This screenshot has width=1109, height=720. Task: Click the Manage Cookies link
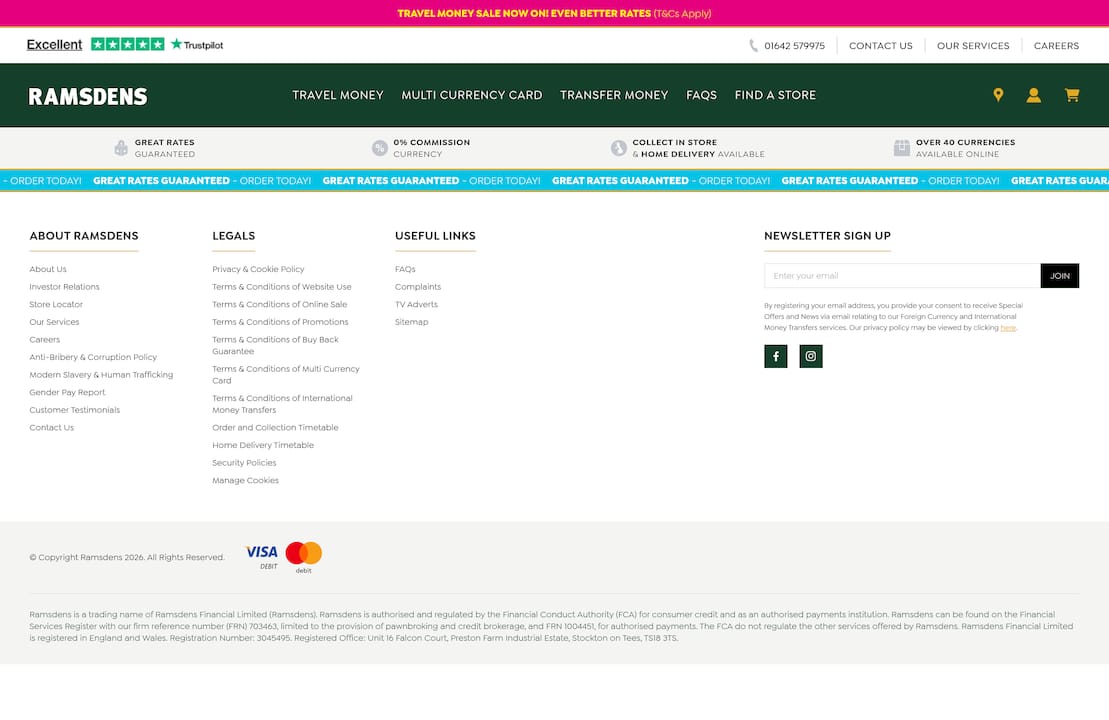point(245,480)
